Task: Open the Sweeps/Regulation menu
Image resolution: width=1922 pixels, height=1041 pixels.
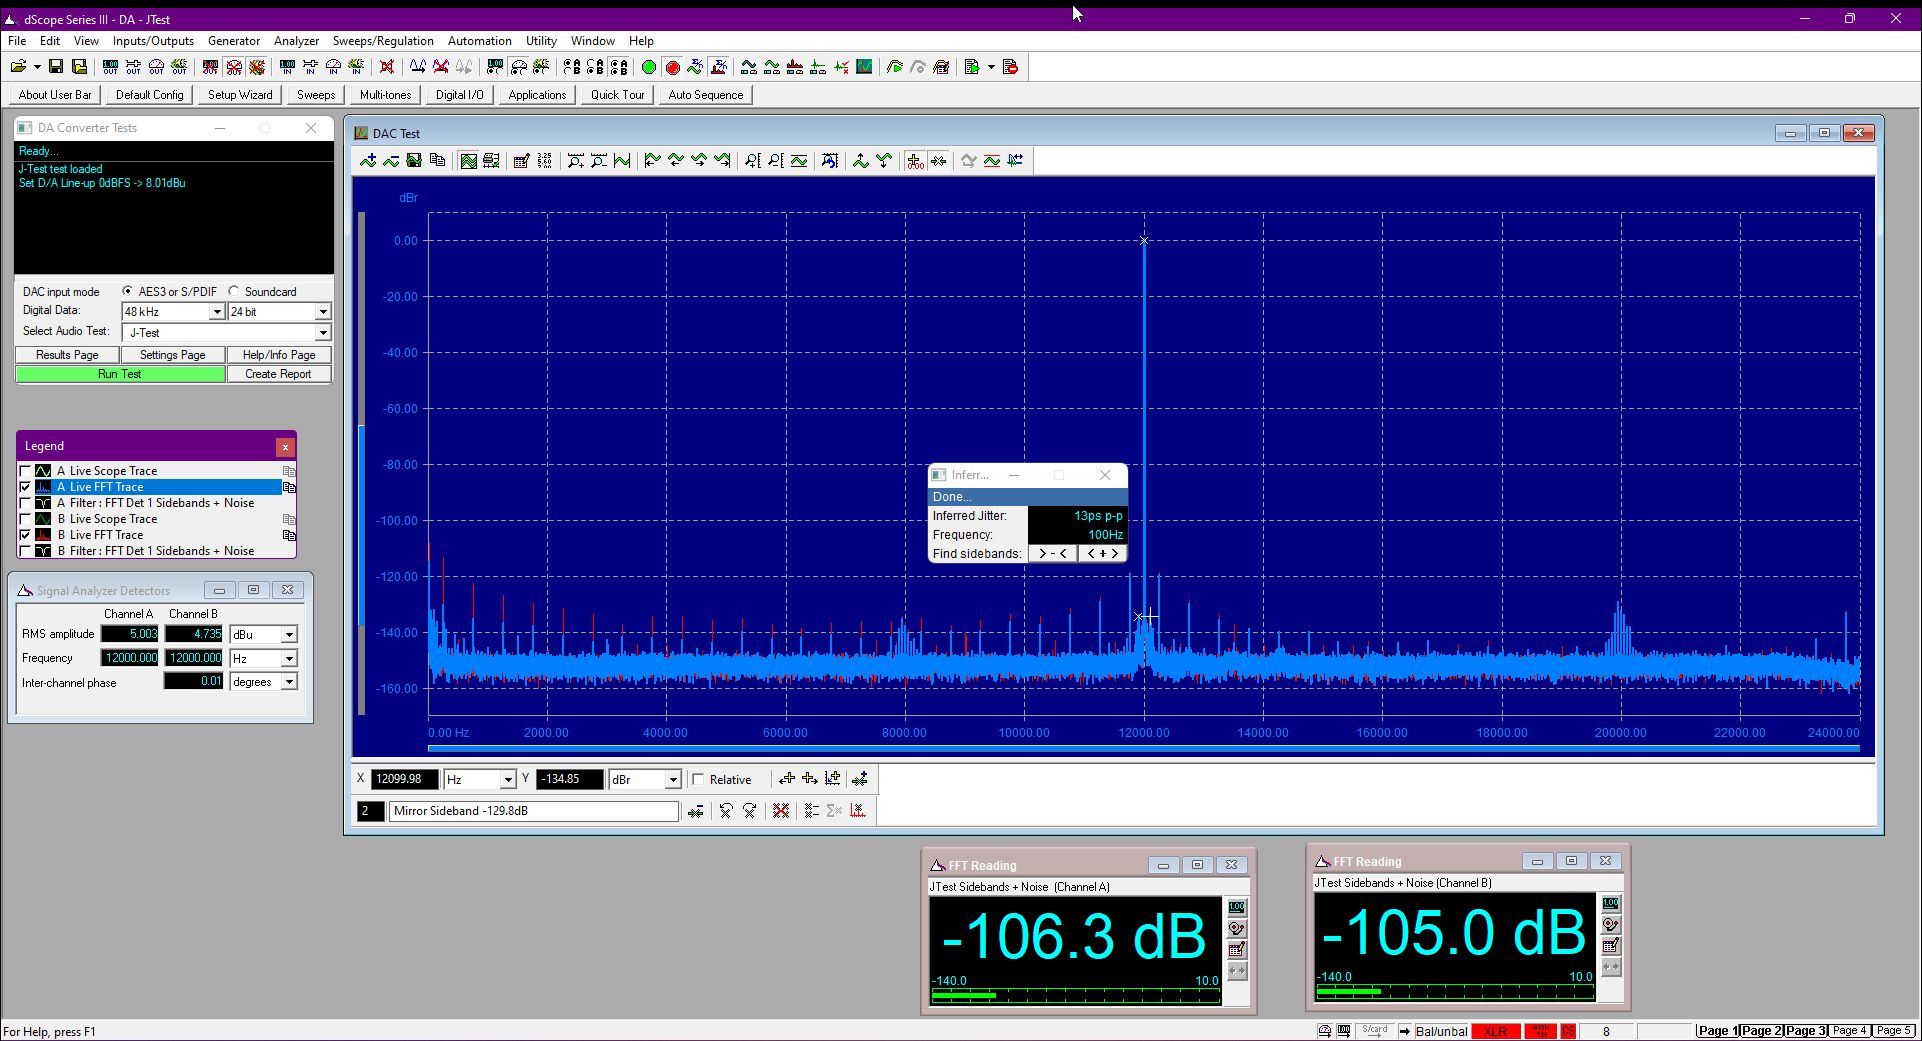Action: click(x=383, y=41)
